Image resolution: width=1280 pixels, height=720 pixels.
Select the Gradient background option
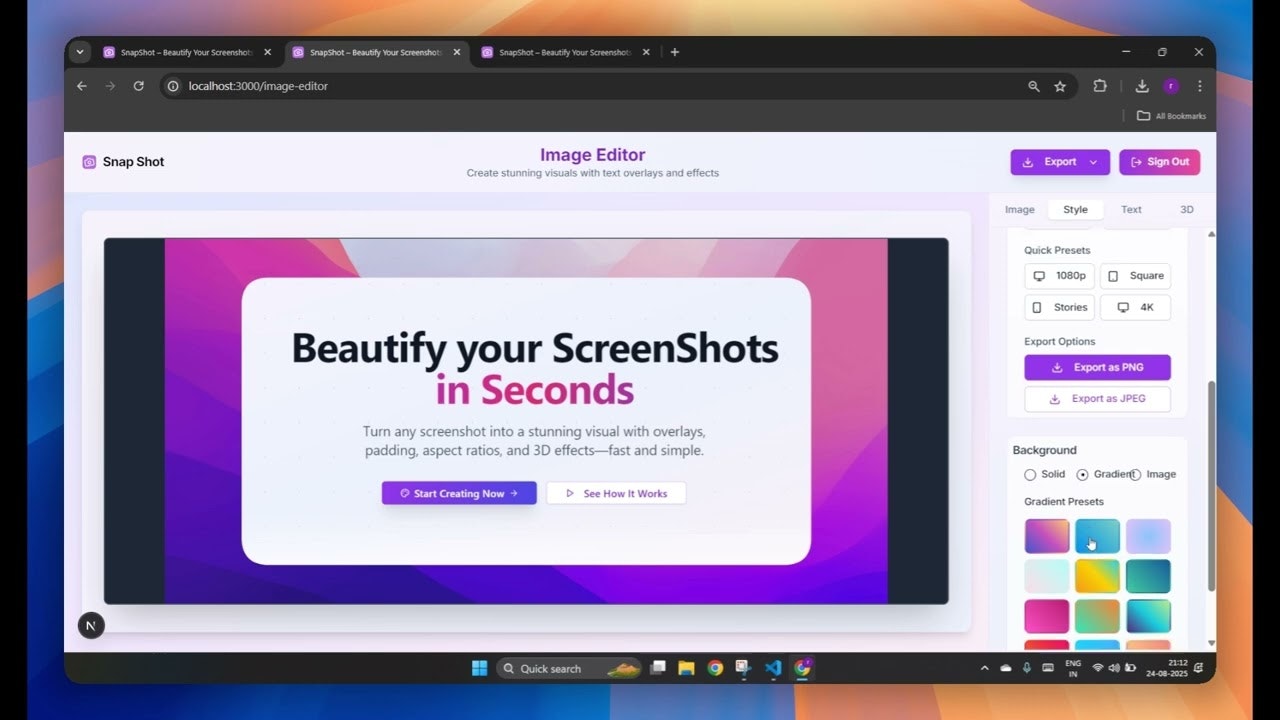1082,475
